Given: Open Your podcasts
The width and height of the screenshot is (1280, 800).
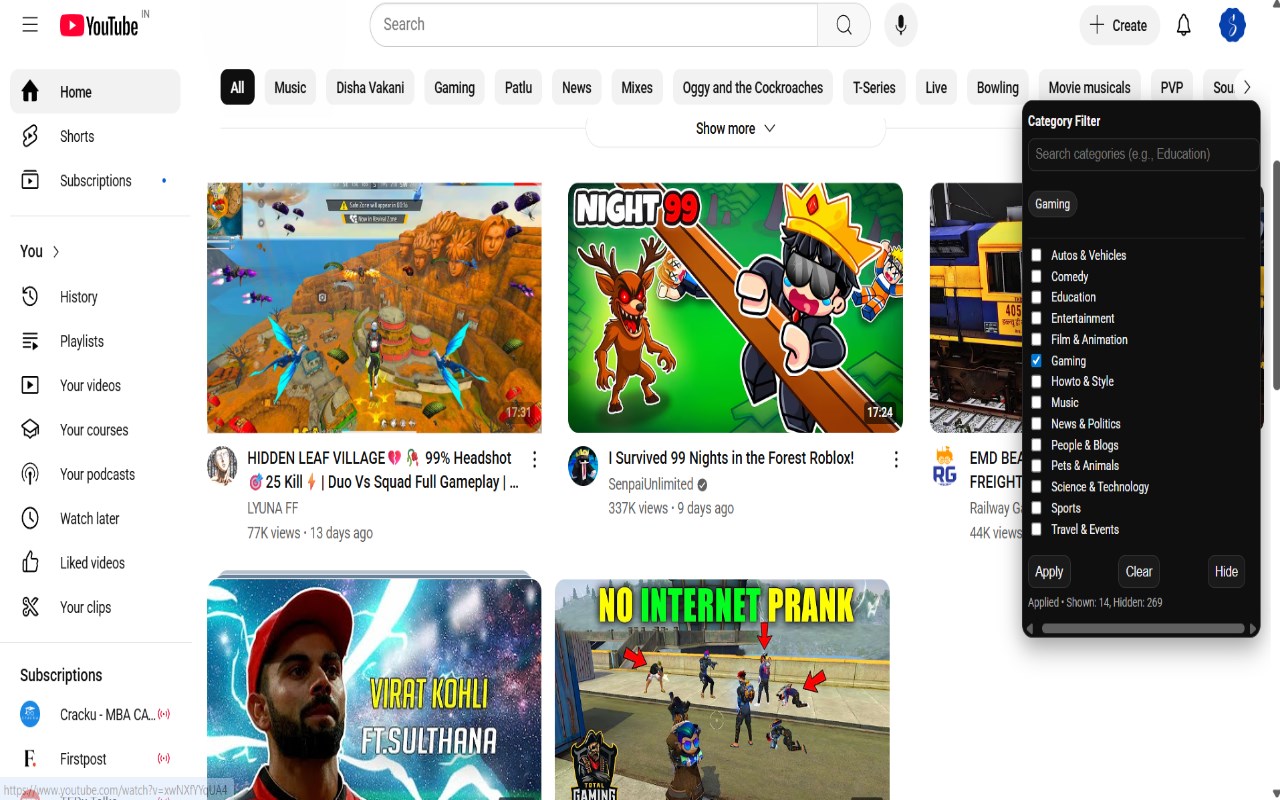Looking at the screenshot, I should 95,474.
